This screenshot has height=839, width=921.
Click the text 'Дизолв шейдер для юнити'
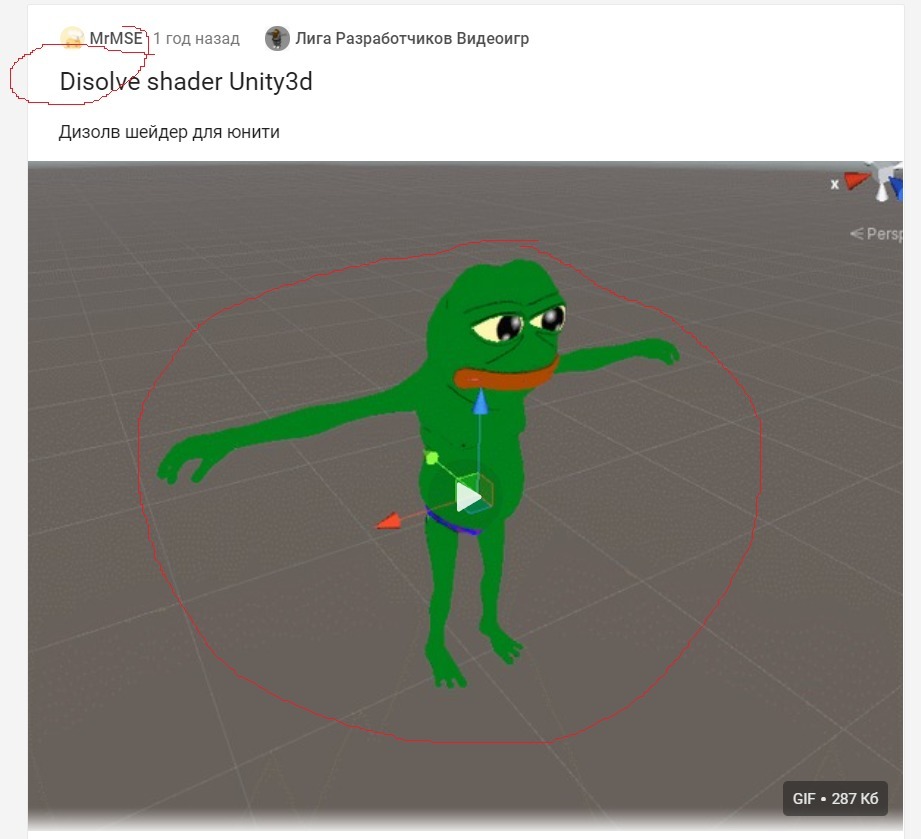169,132
